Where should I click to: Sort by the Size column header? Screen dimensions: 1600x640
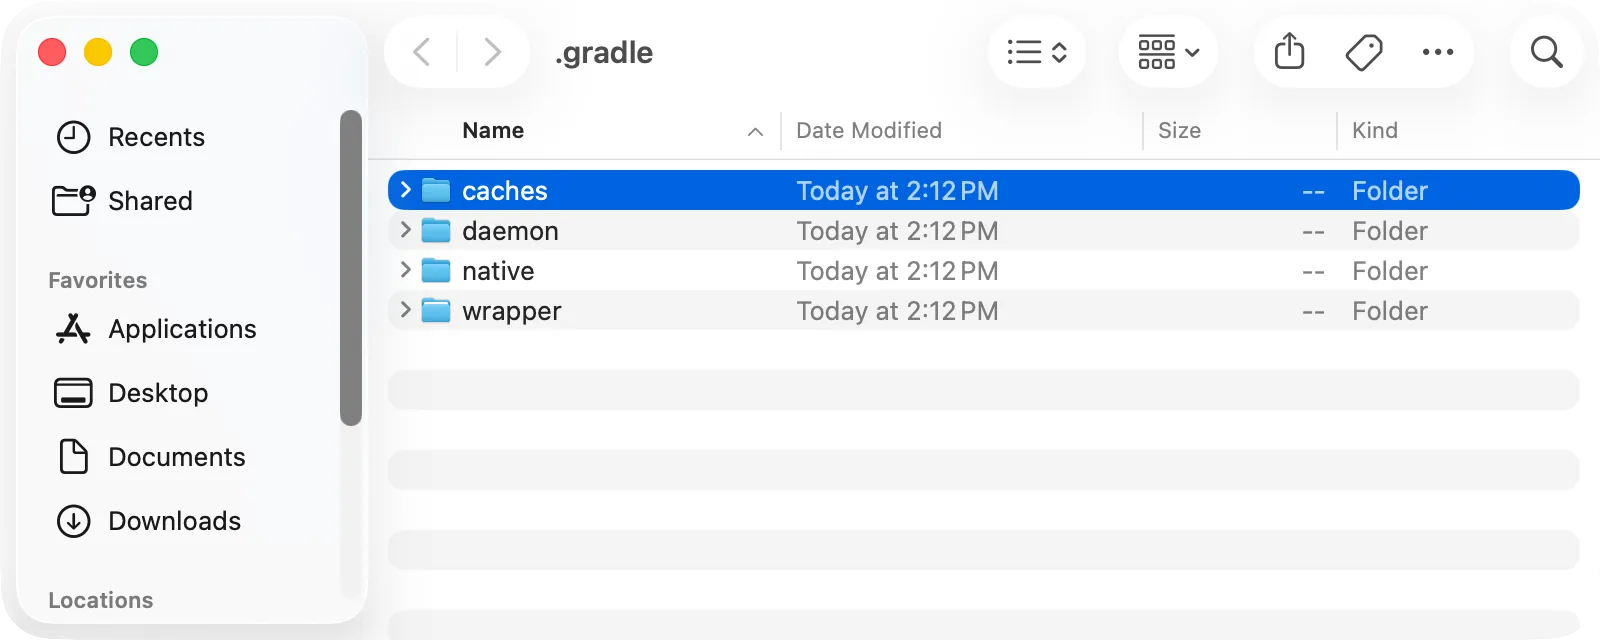[1179, 131]
